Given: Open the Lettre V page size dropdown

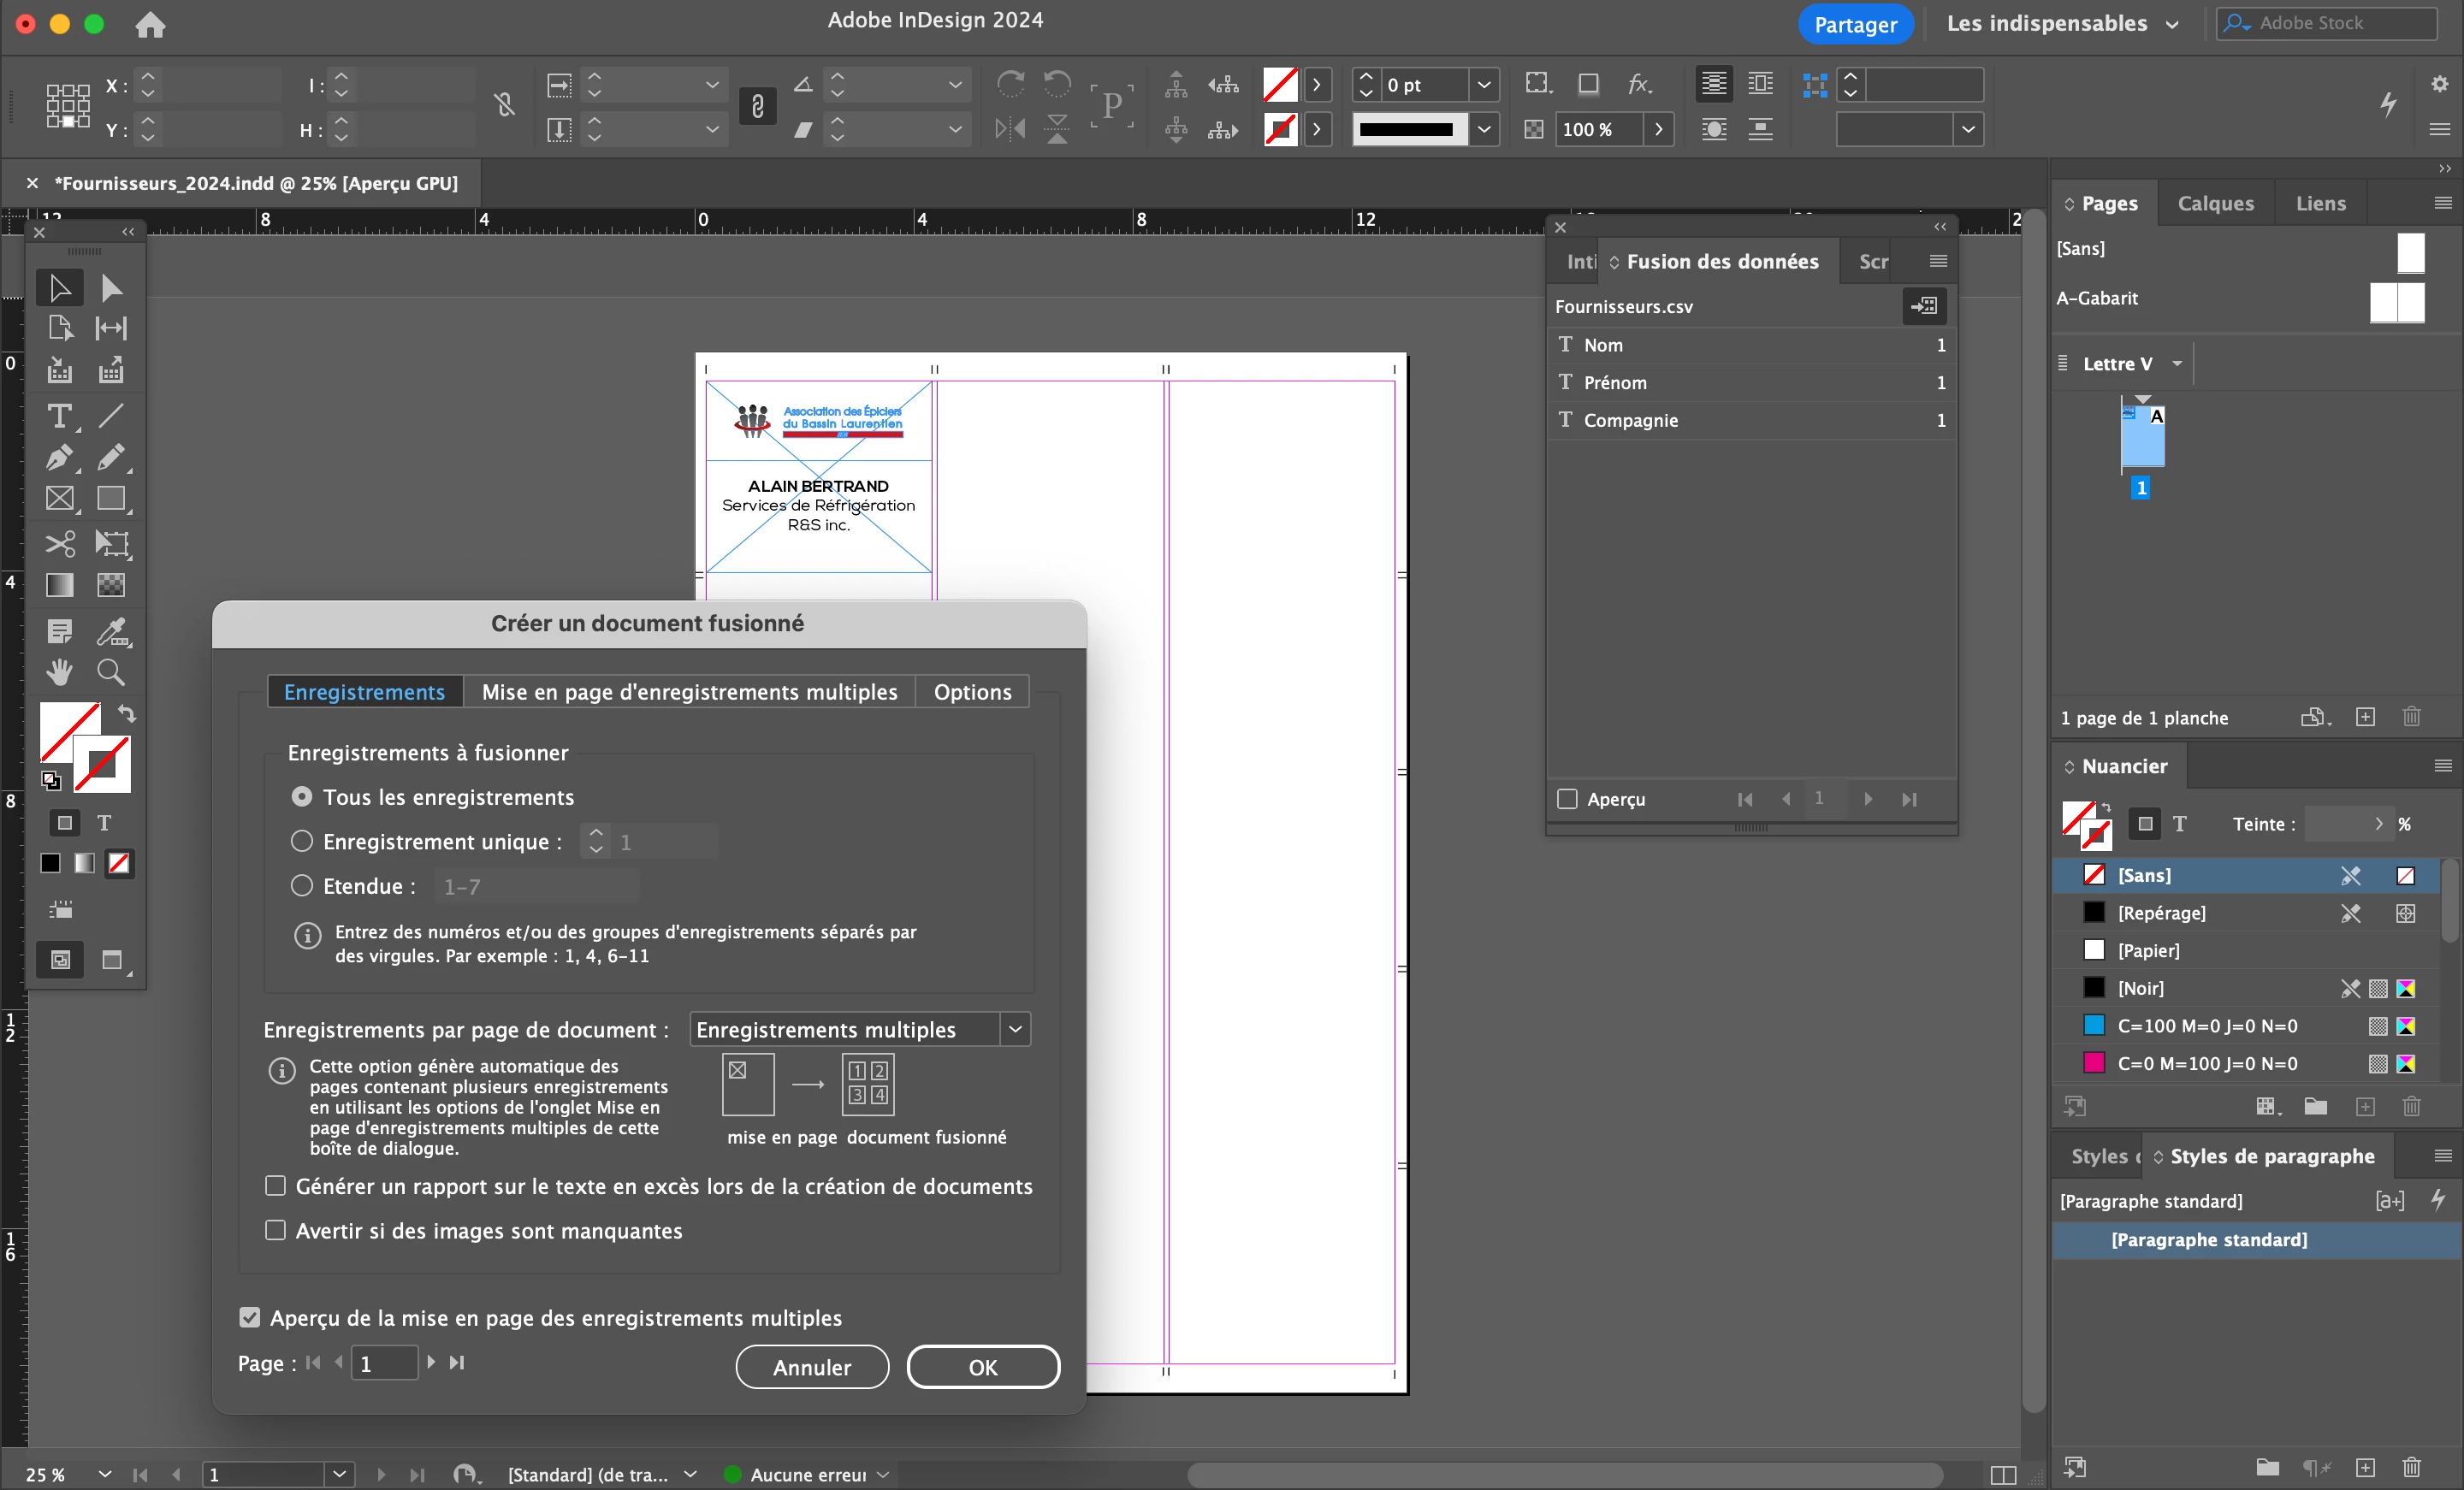Looking at the screenshot, I should click(2177, 364).
